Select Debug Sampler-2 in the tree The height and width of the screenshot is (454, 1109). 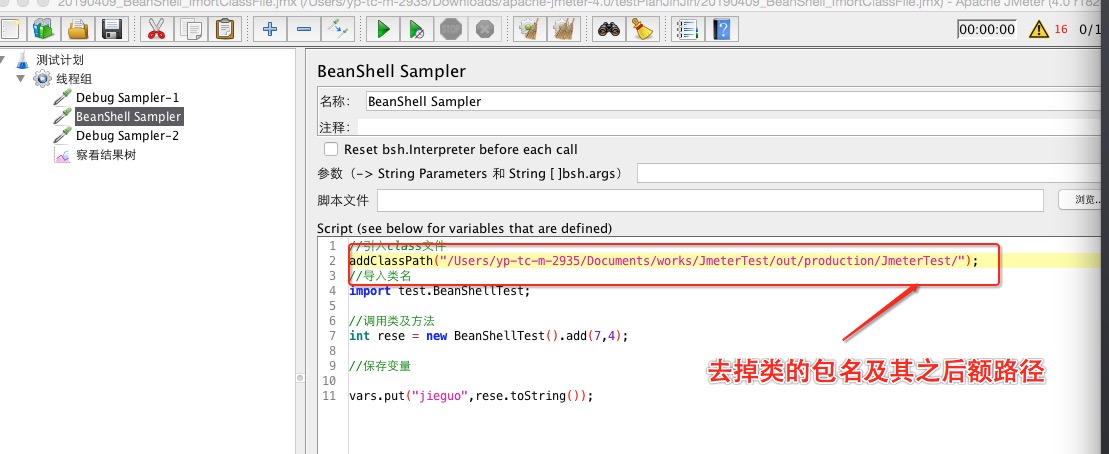pyautogui.click(x=127, y=136)
